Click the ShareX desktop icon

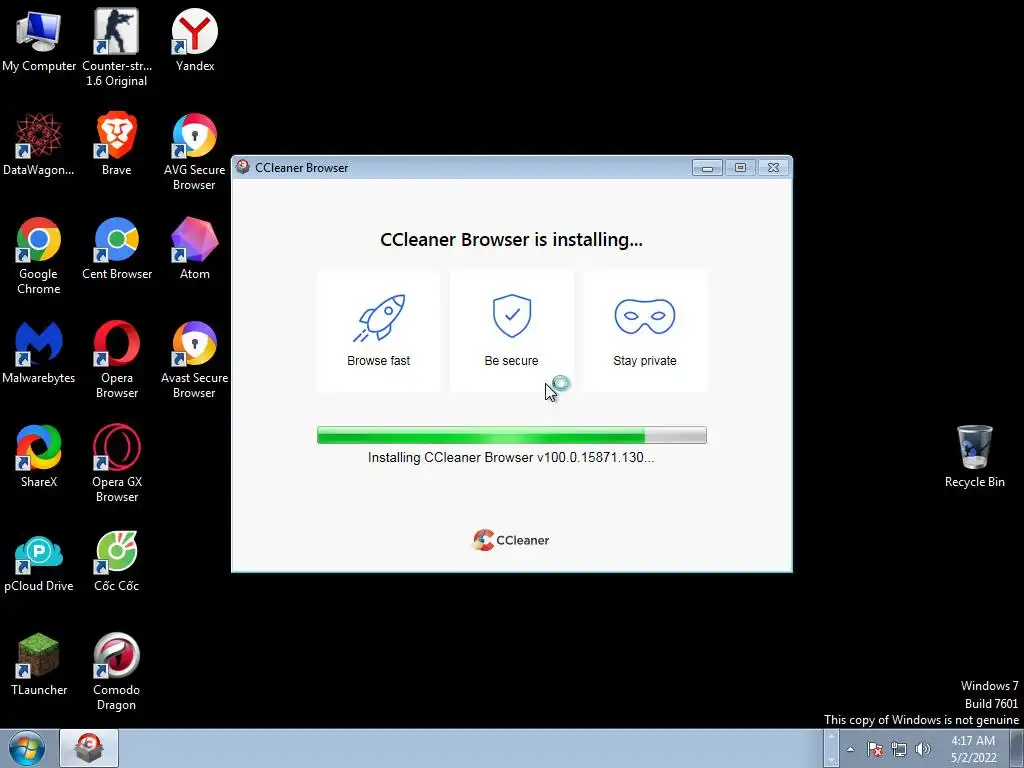[39, 456]
